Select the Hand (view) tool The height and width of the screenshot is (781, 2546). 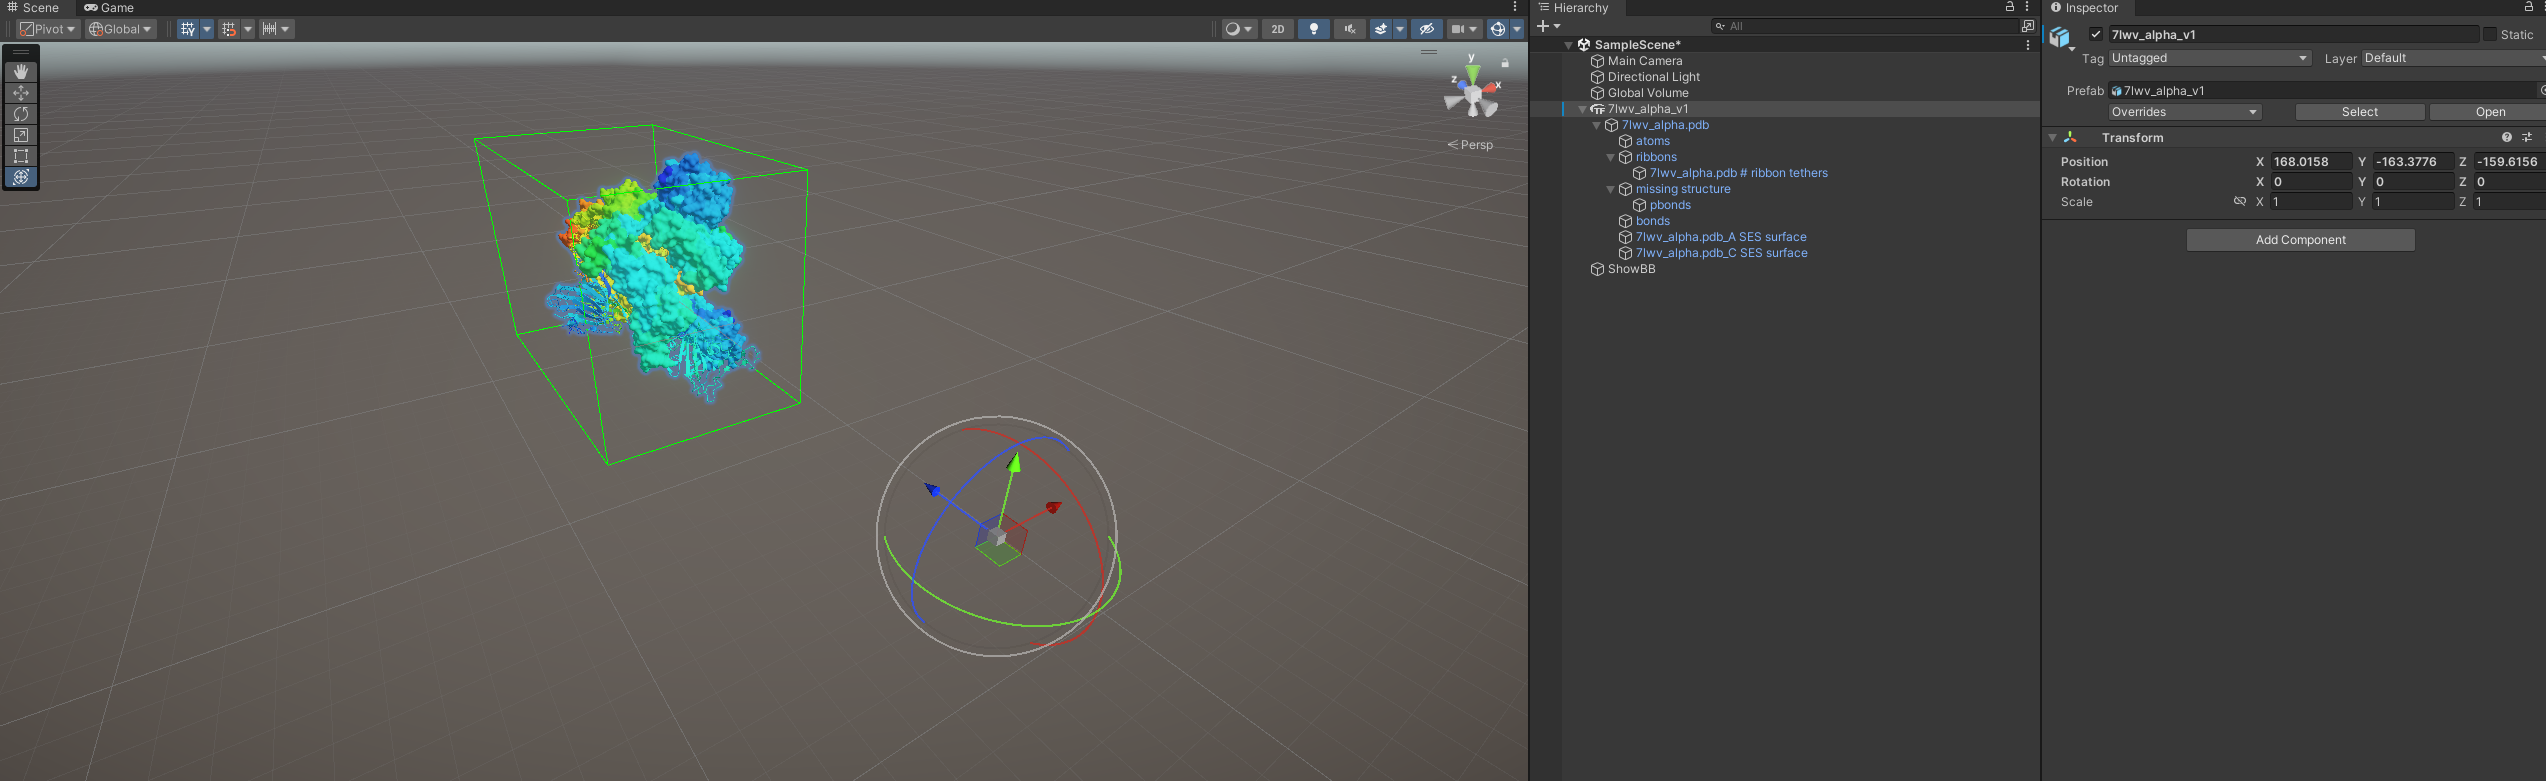(21, 72)
